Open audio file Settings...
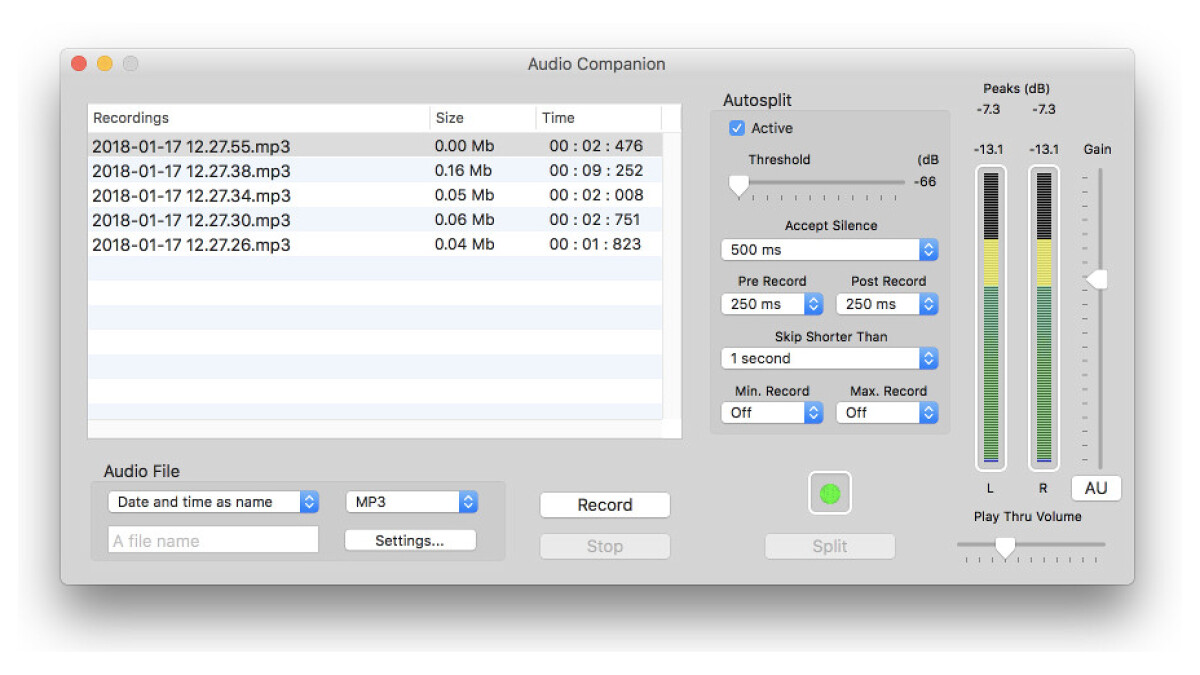The width and height of the screenshot is (1200, 675). pos(410,541)
